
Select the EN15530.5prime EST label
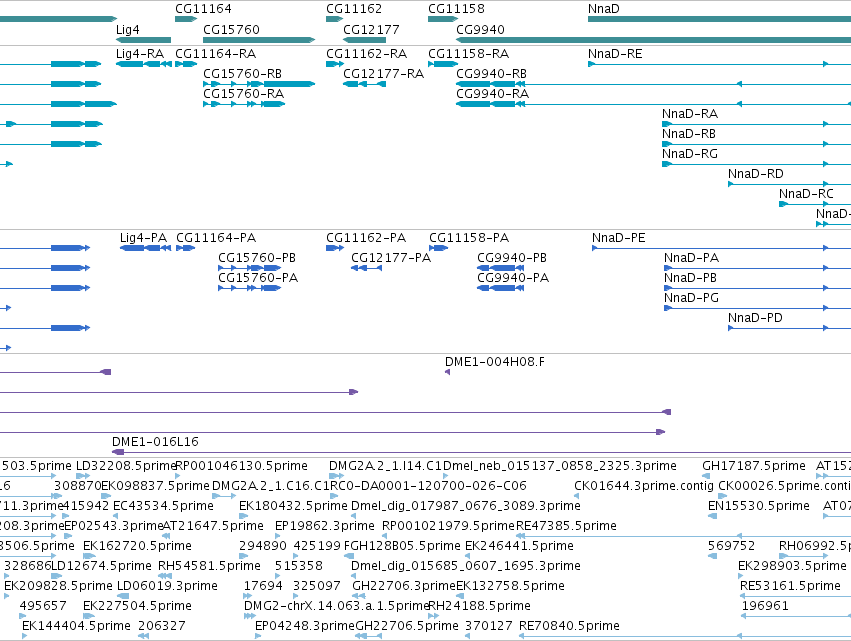coord(759,506)
